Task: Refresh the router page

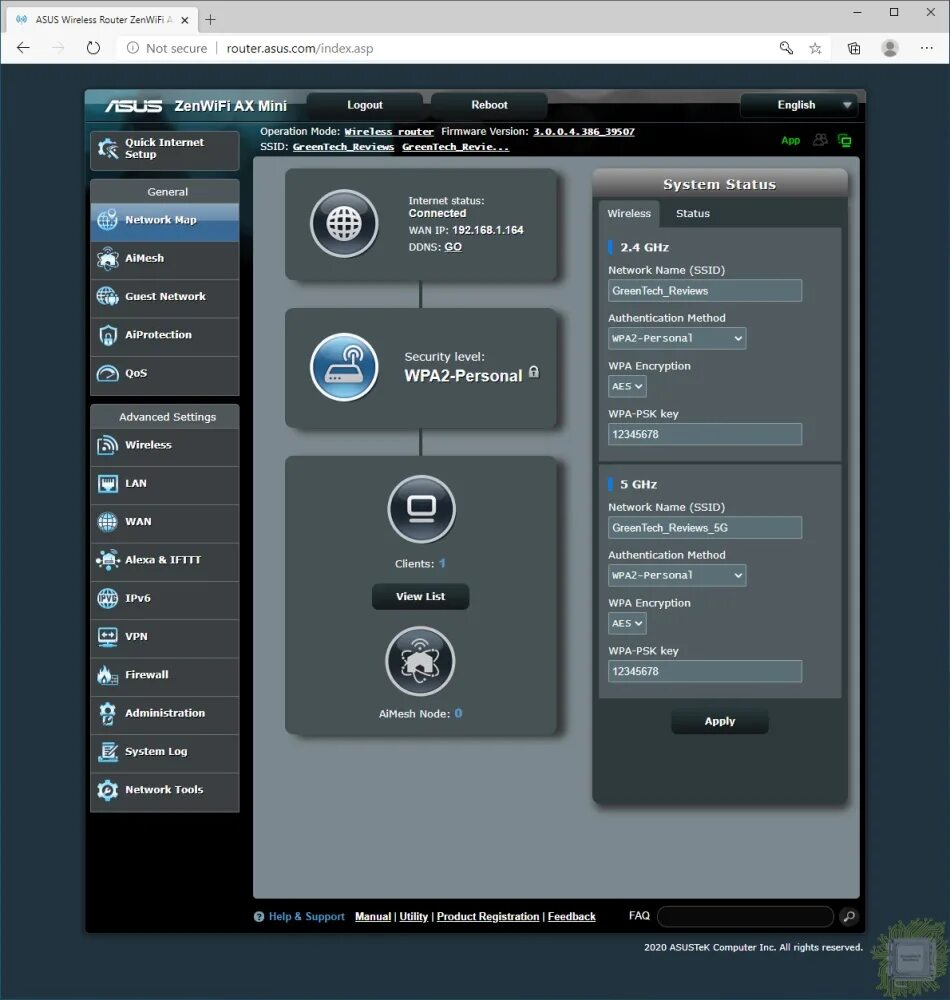Action: click(x=93, y=48)
